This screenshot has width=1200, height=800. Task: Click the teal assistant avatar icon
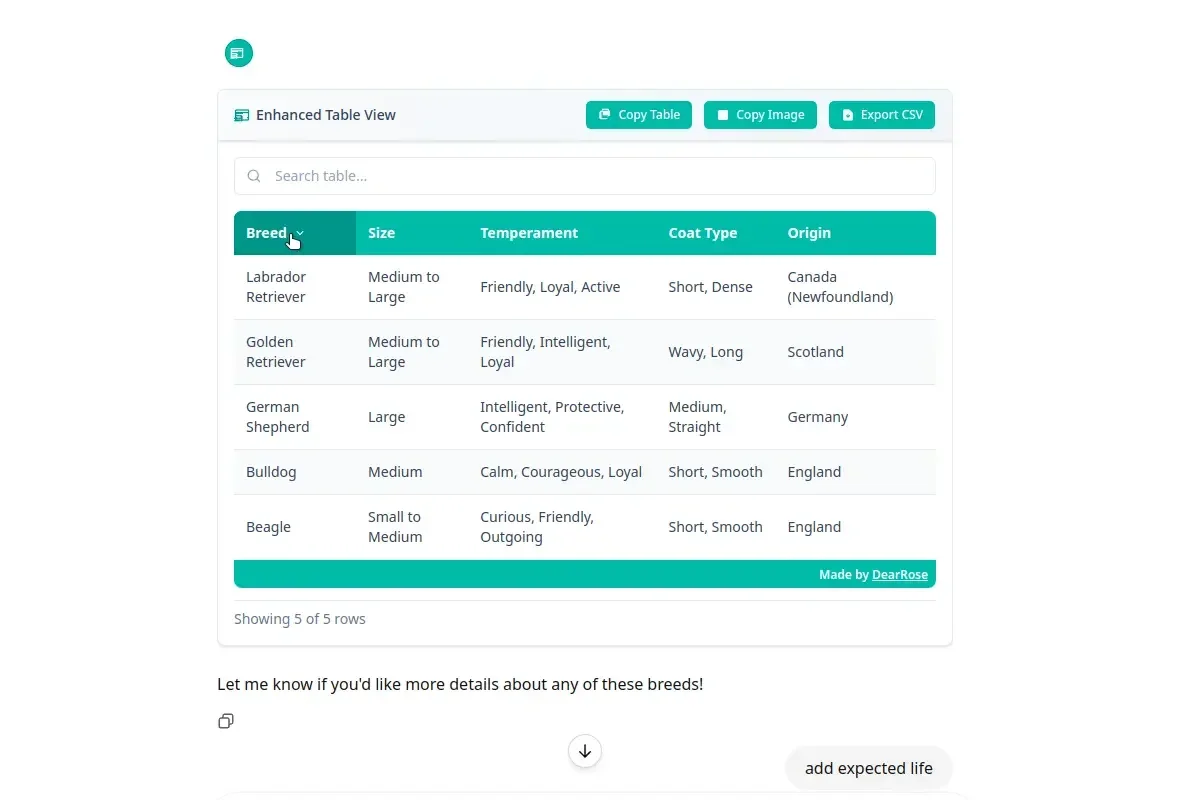pos(239,53)
